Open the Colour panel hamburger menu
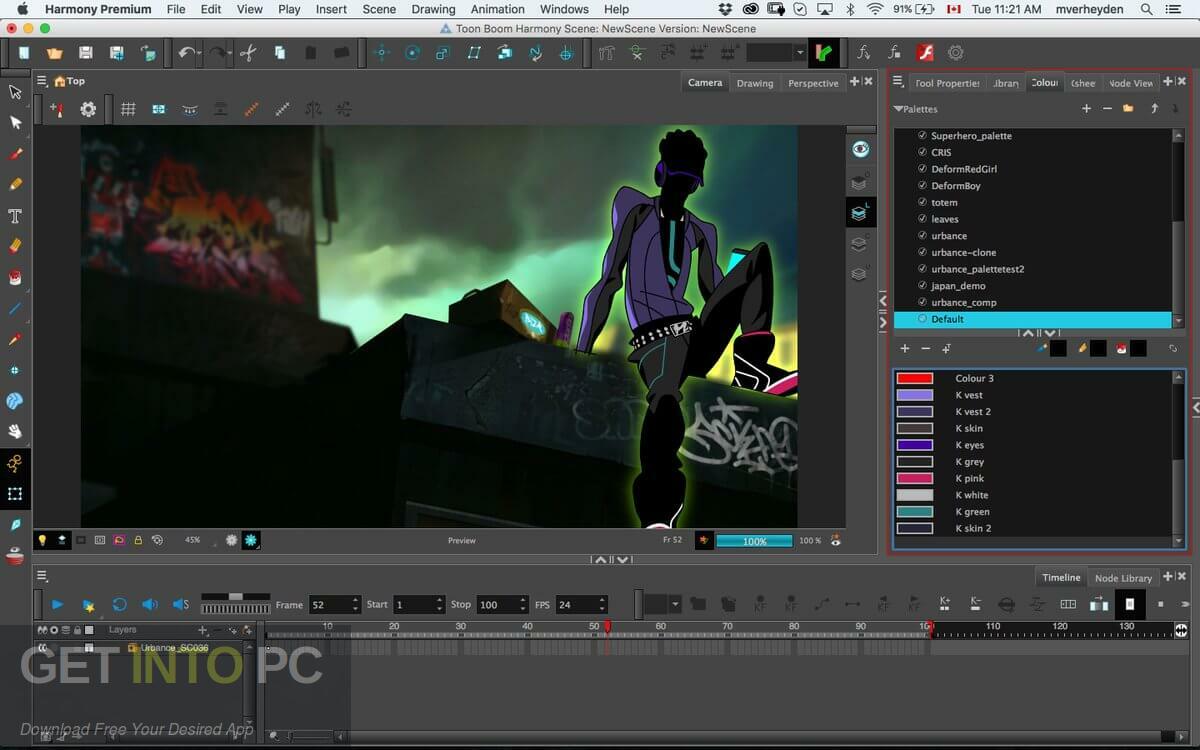 (898, 82)
